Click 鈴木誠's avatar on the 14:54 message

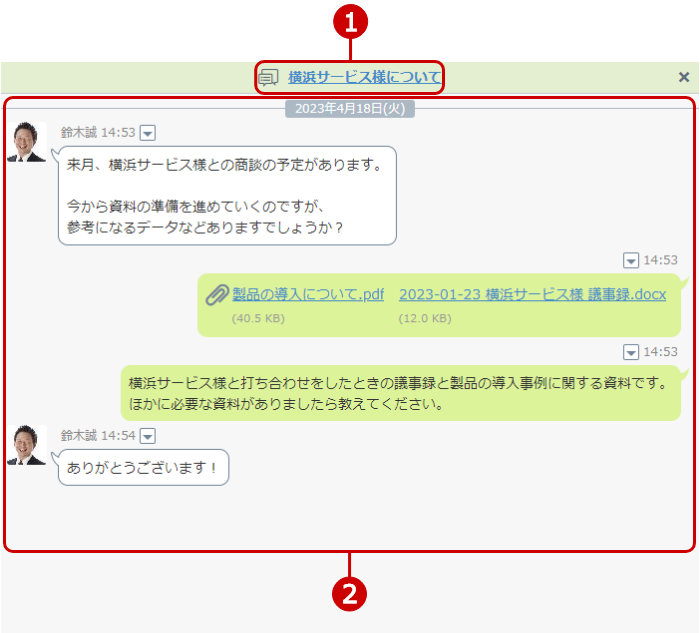[x=27, y=445]
